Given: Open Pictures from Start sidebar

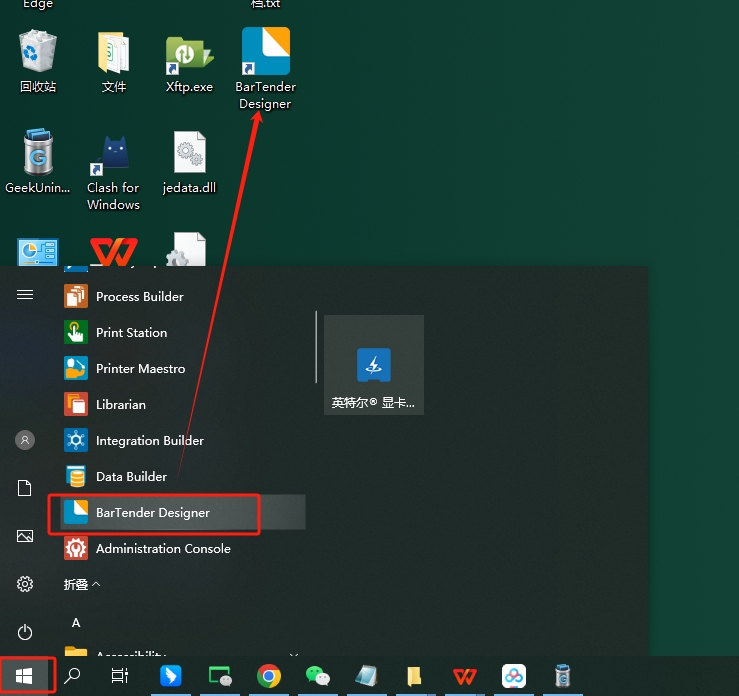Looking at the screenshot, I should (x=25, y=536).
